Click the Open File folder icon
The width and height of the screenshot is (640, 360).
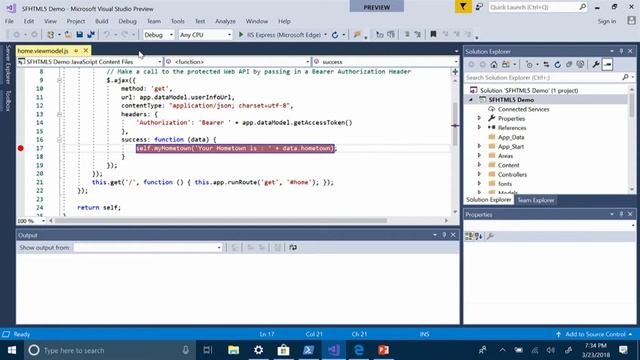(68, 35)
